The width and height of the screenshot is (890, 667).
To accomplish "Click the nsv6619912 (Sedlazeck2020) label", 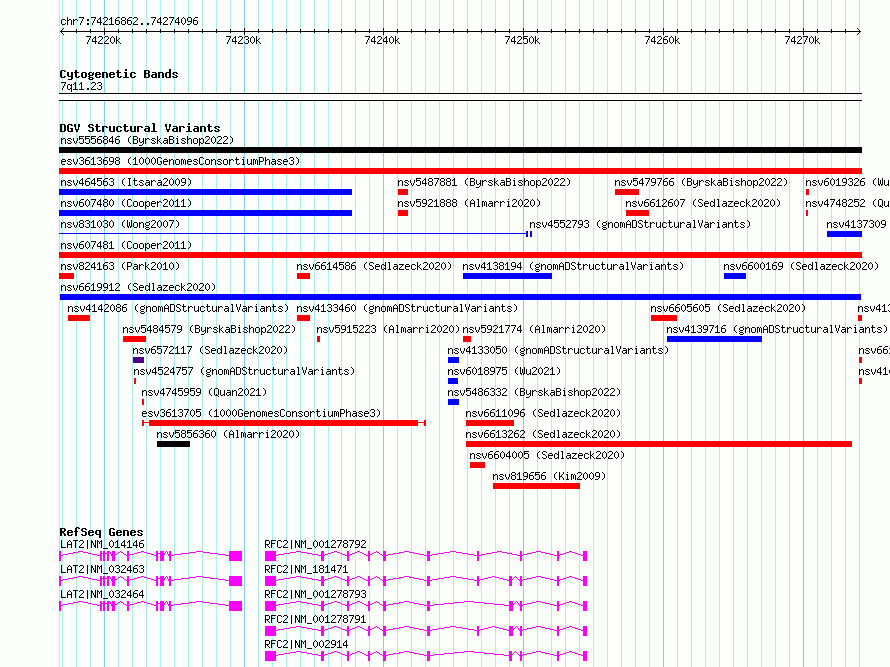I will [138, 287].
